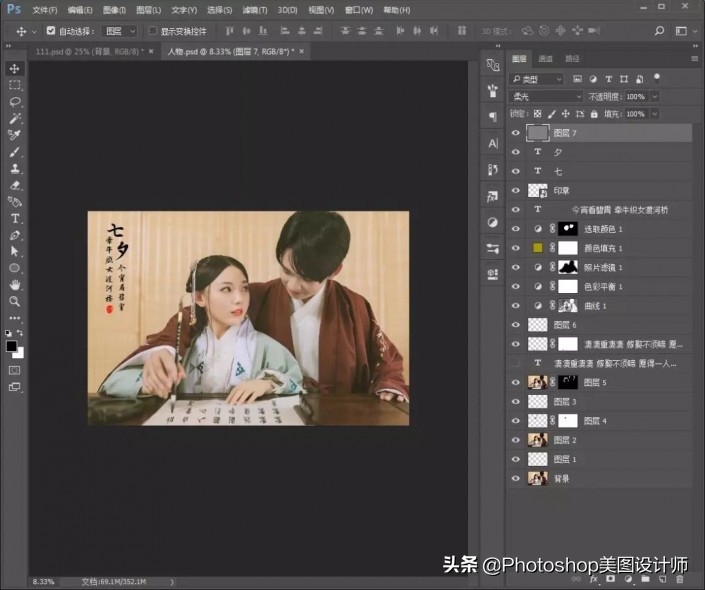
Task: Swap foreground and background colors
Action: [20, 333]
